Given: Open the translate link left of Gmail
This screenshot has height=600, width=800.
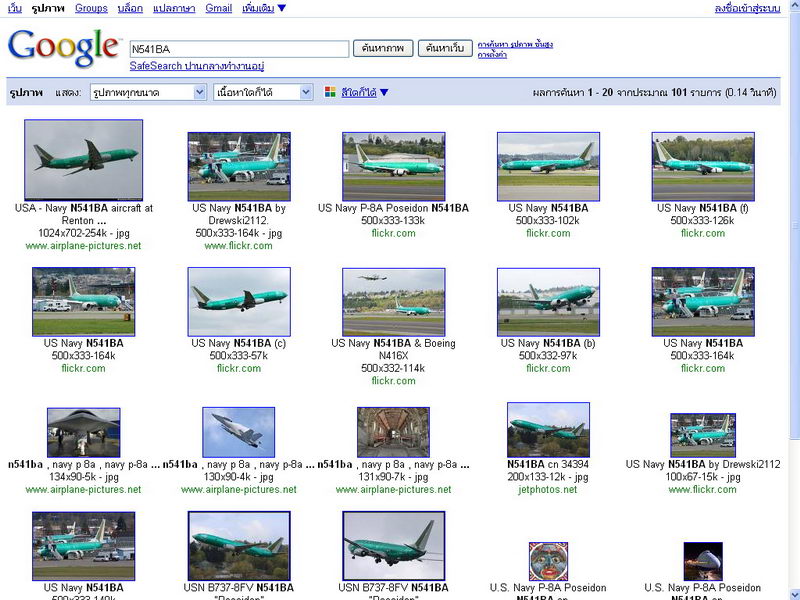Looking at the screenshot, I should tap(174, 8).
